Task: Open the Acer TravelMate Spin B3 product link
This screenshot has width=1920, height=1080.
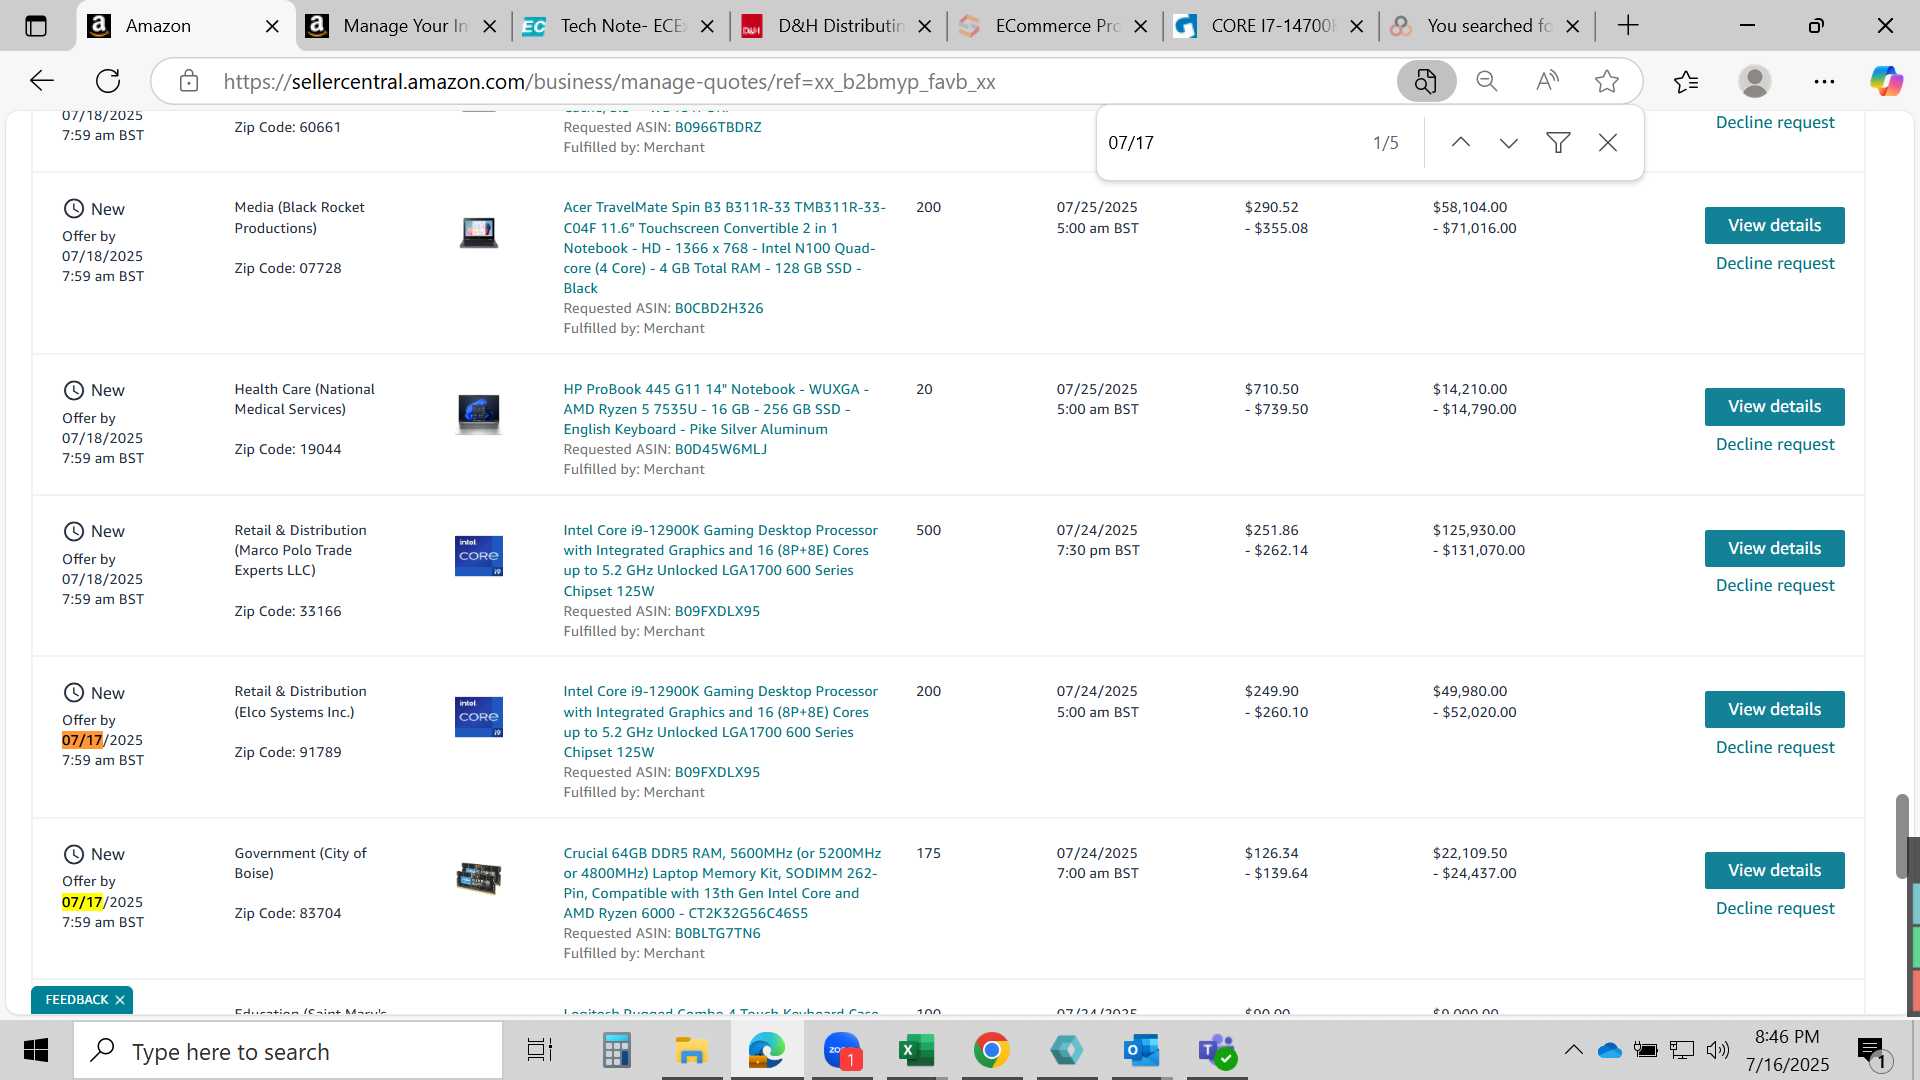Action: 724,247
